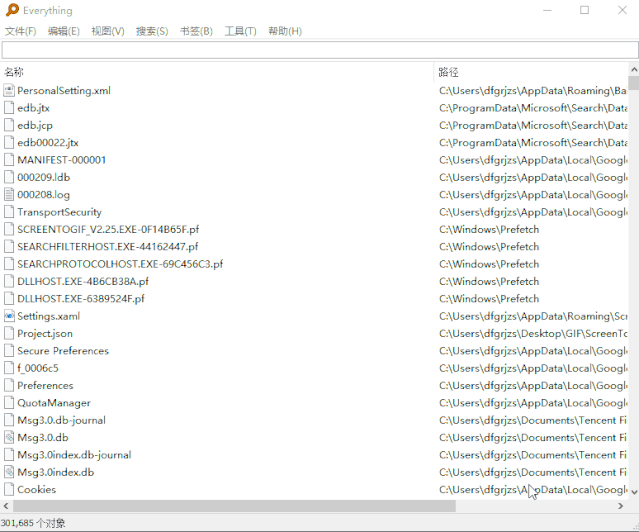Select the Preferences file name
This screenshot has width=639, height=532.
point(45,385)
